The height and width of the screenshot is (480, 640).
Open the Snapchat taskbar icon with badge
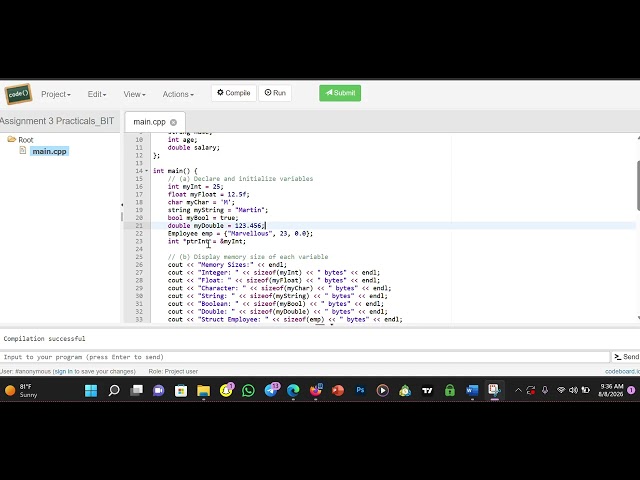(x=227, y=390)
